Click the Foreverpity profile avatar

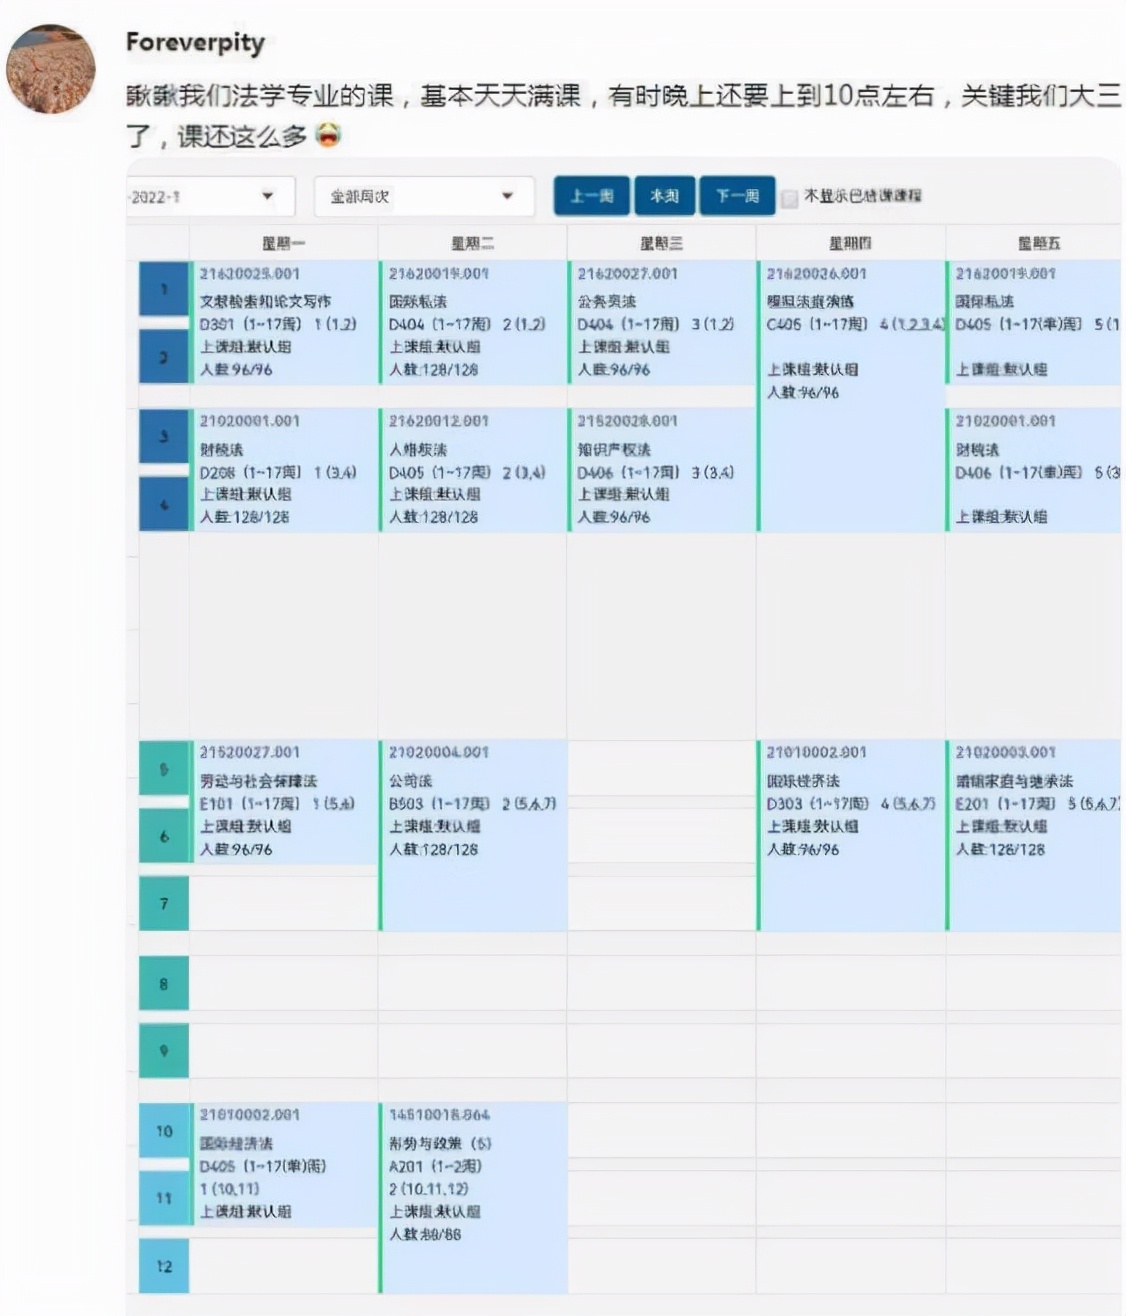point(50,62)
